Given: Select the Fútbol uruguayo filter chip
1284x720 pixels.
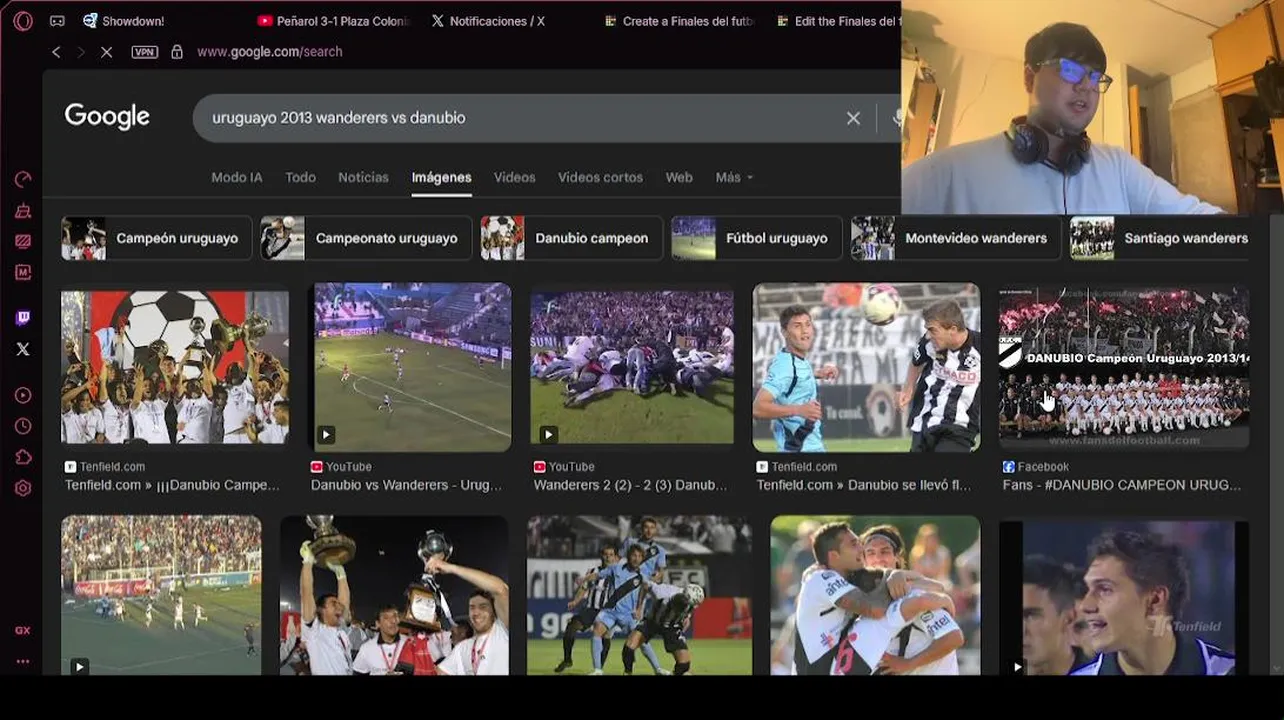Looking at the screenshot, I should [x=757, y=238].
